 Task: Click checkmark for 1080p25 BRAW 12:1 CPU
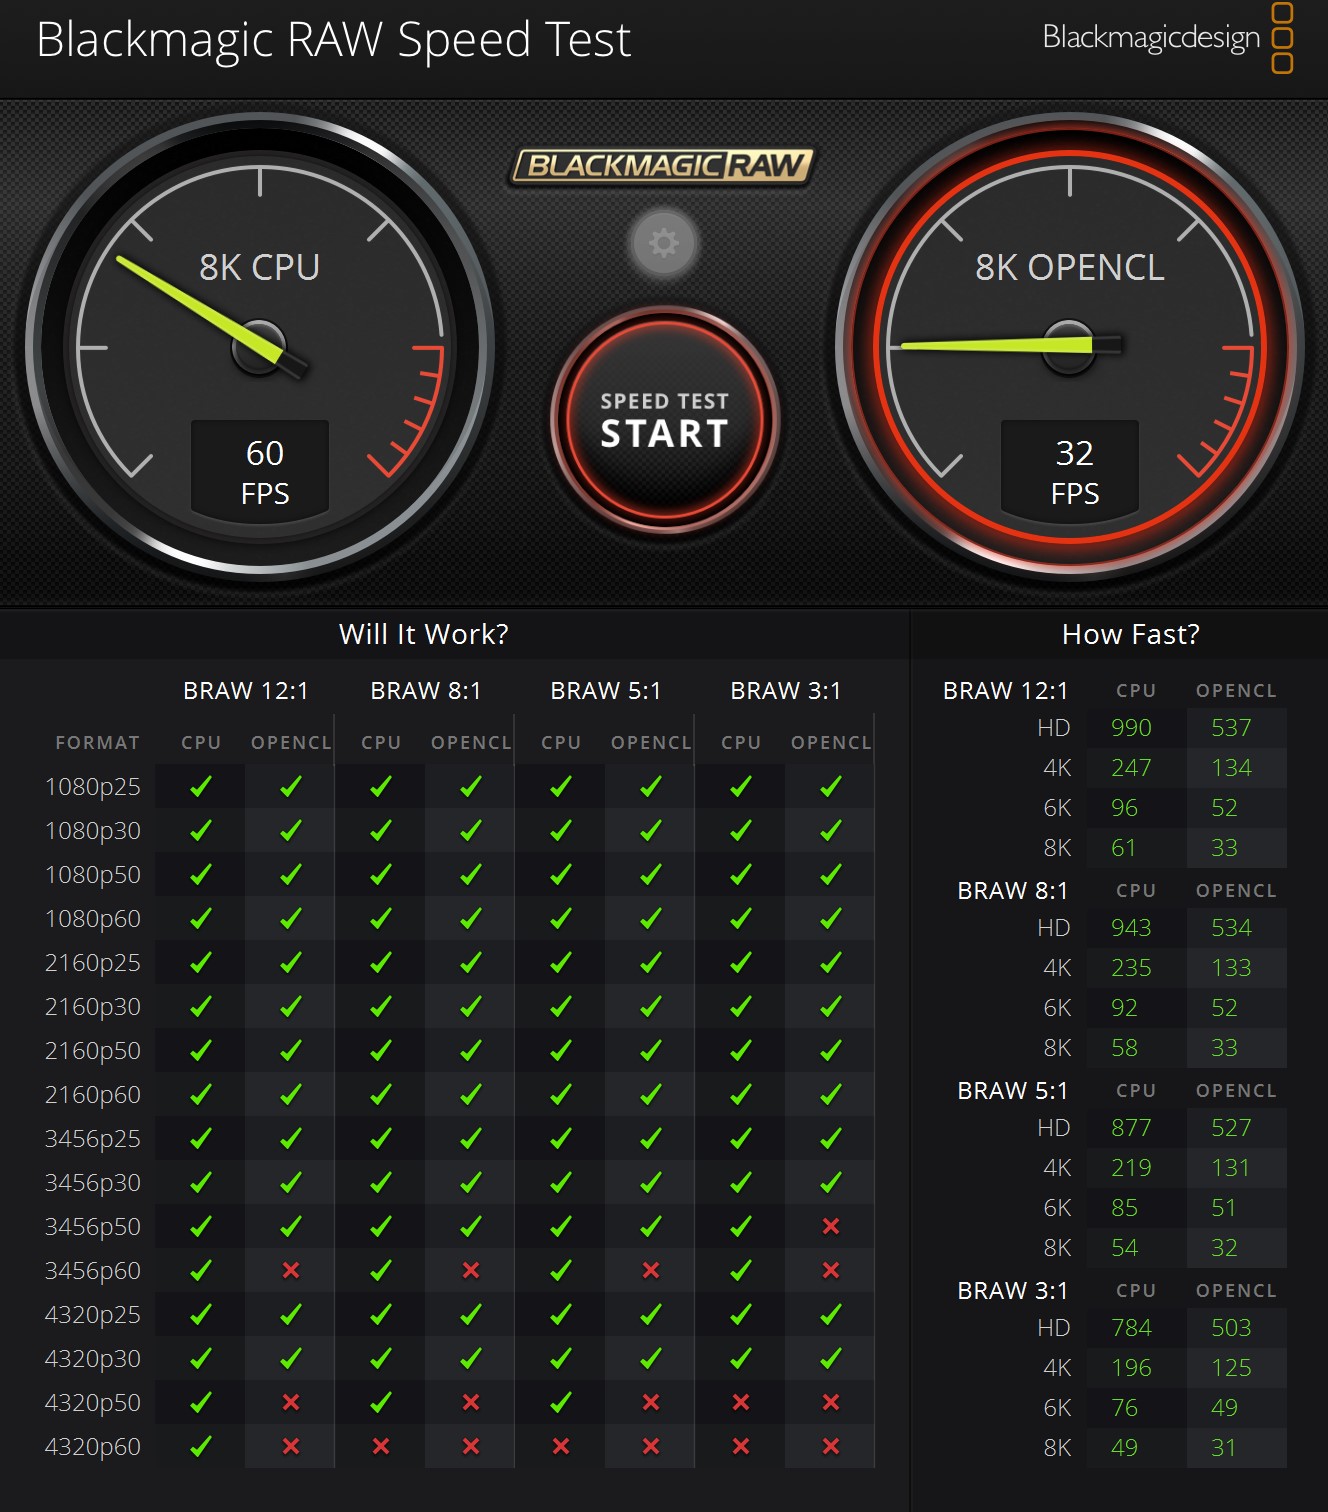[201, 787]
